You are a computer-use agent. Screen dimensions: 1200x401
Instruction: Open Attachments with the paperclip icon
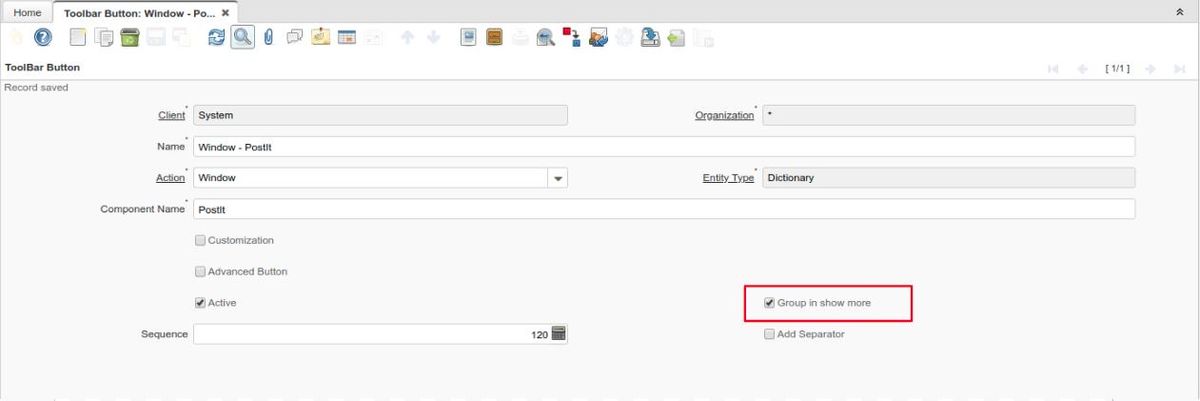pyautogui.click(x=269, y=38)
